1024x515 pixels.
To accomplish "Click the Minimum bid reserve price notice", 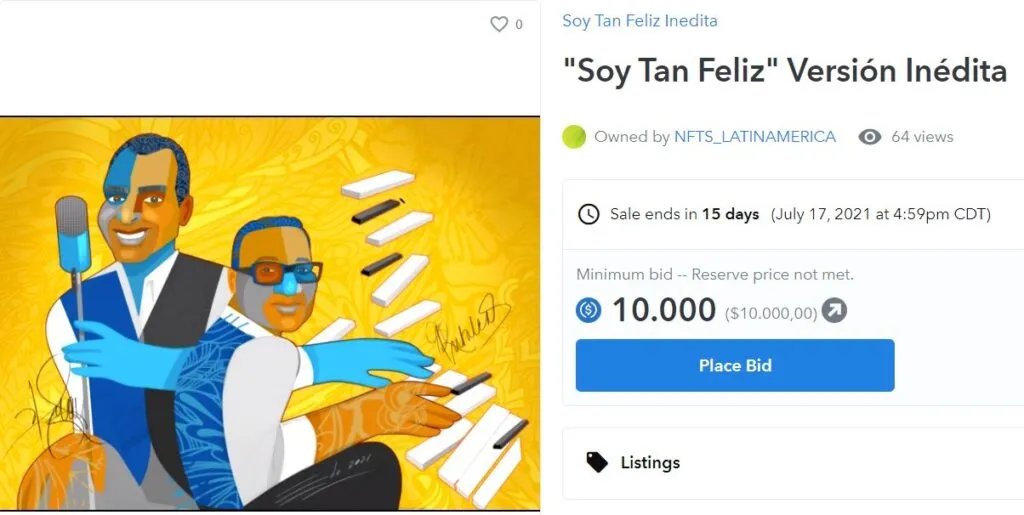I will [714, 275].
